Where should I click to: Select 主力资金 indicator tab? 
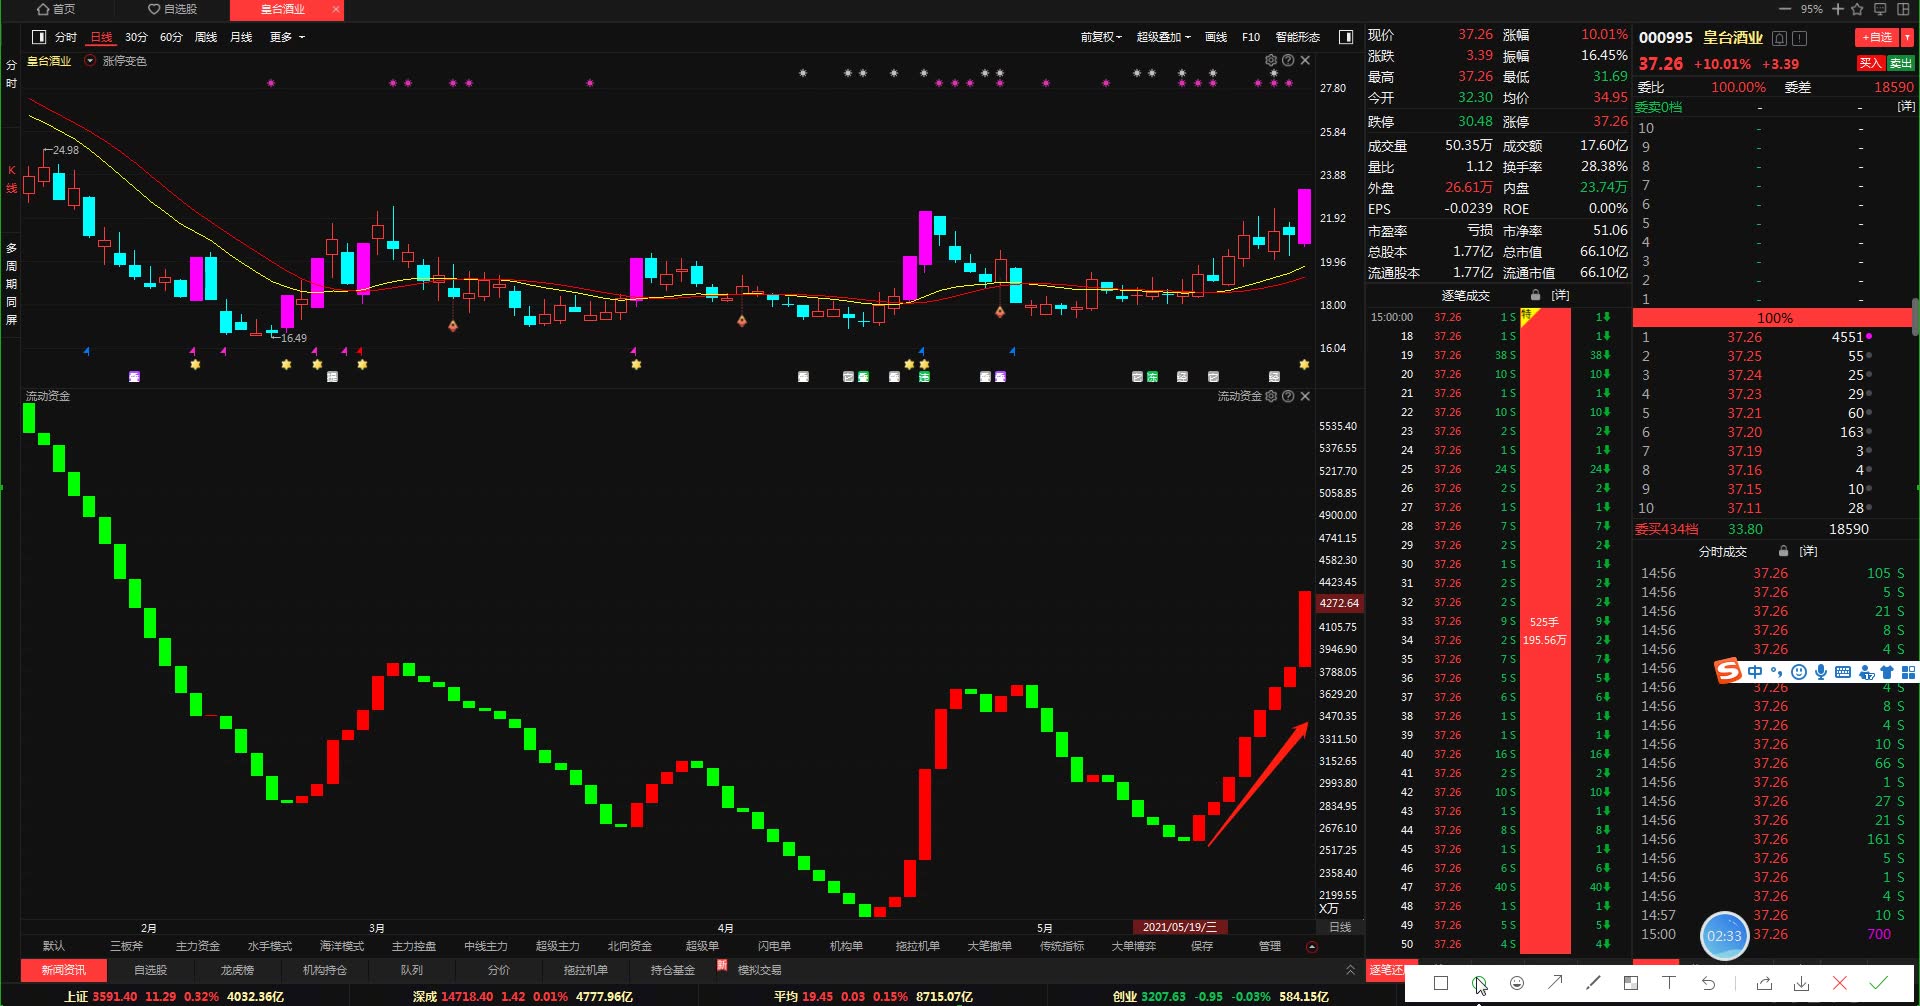click(198, 946)
